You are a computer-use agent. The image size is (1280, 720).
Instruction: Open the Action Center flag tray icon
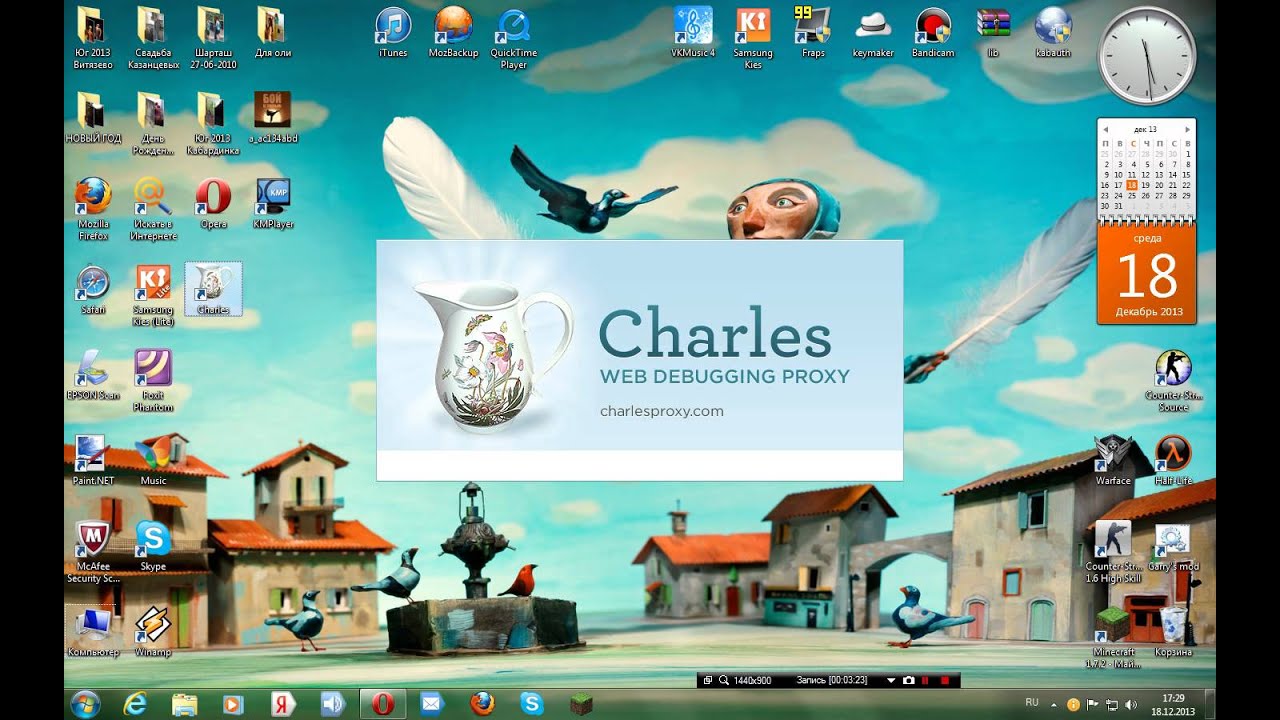pos(1093,705)
